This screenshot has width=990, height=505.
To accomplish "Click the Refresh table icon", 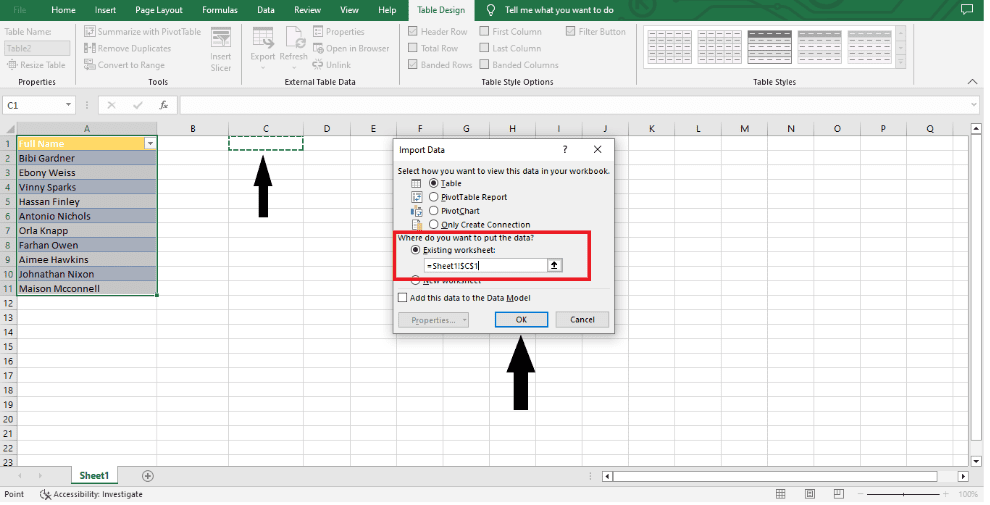I will pyautogui.click(x=294, y=39).
